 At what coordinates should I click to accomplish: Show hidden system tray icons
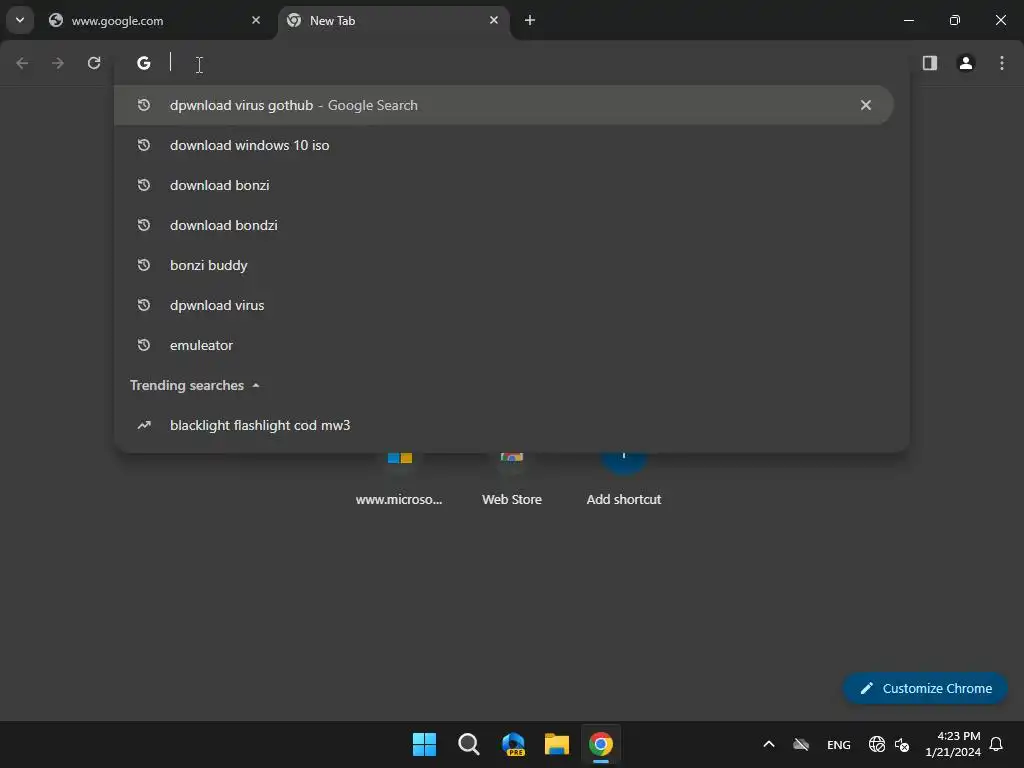769,744
